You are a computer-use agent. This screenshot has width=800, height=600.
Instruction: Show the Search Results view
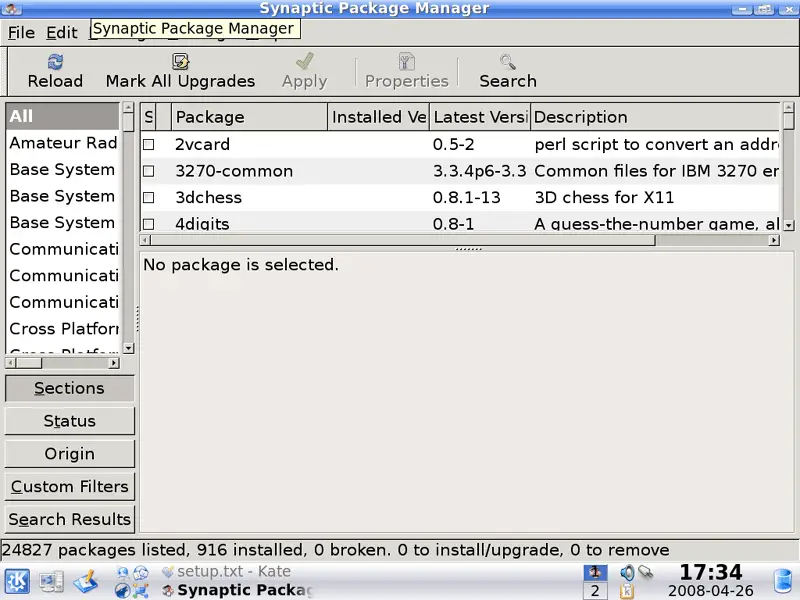point(69,519)
